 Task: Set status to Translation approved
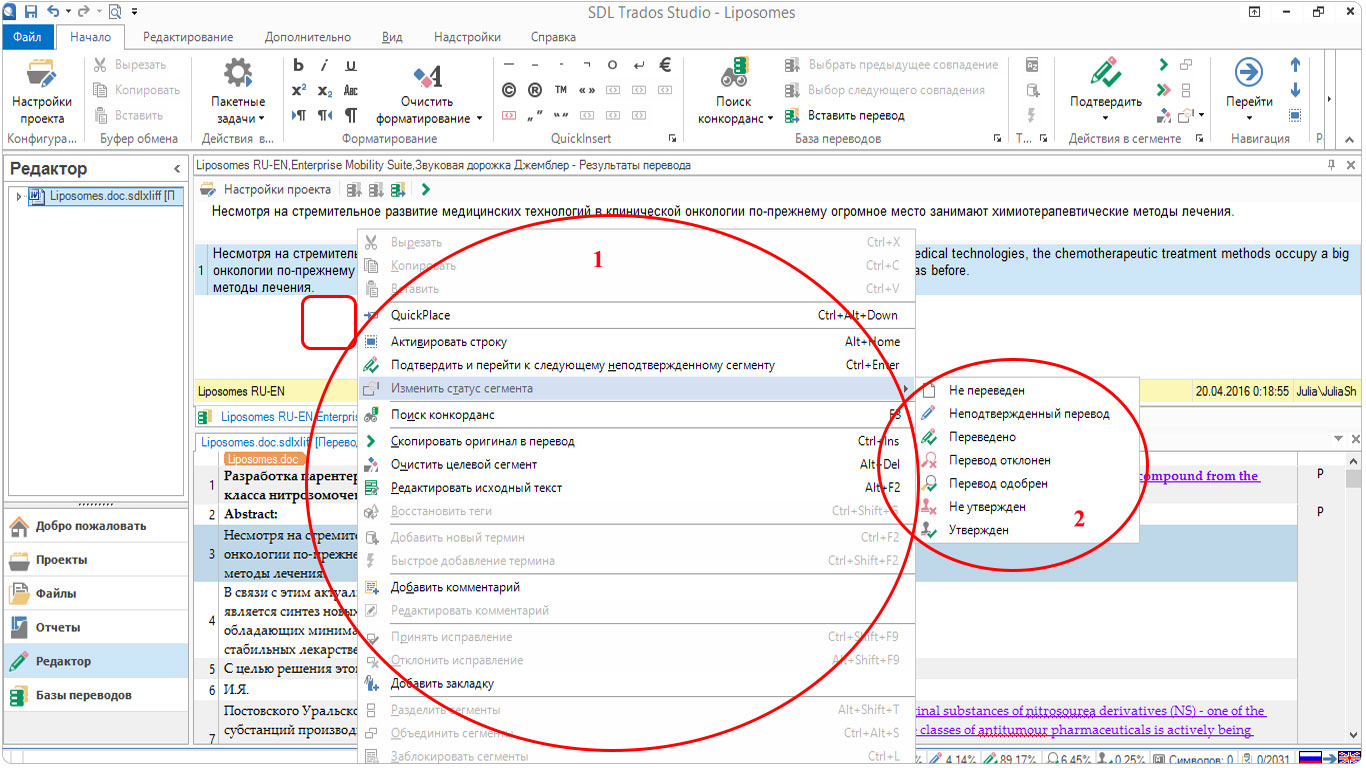click(1027, 483)
